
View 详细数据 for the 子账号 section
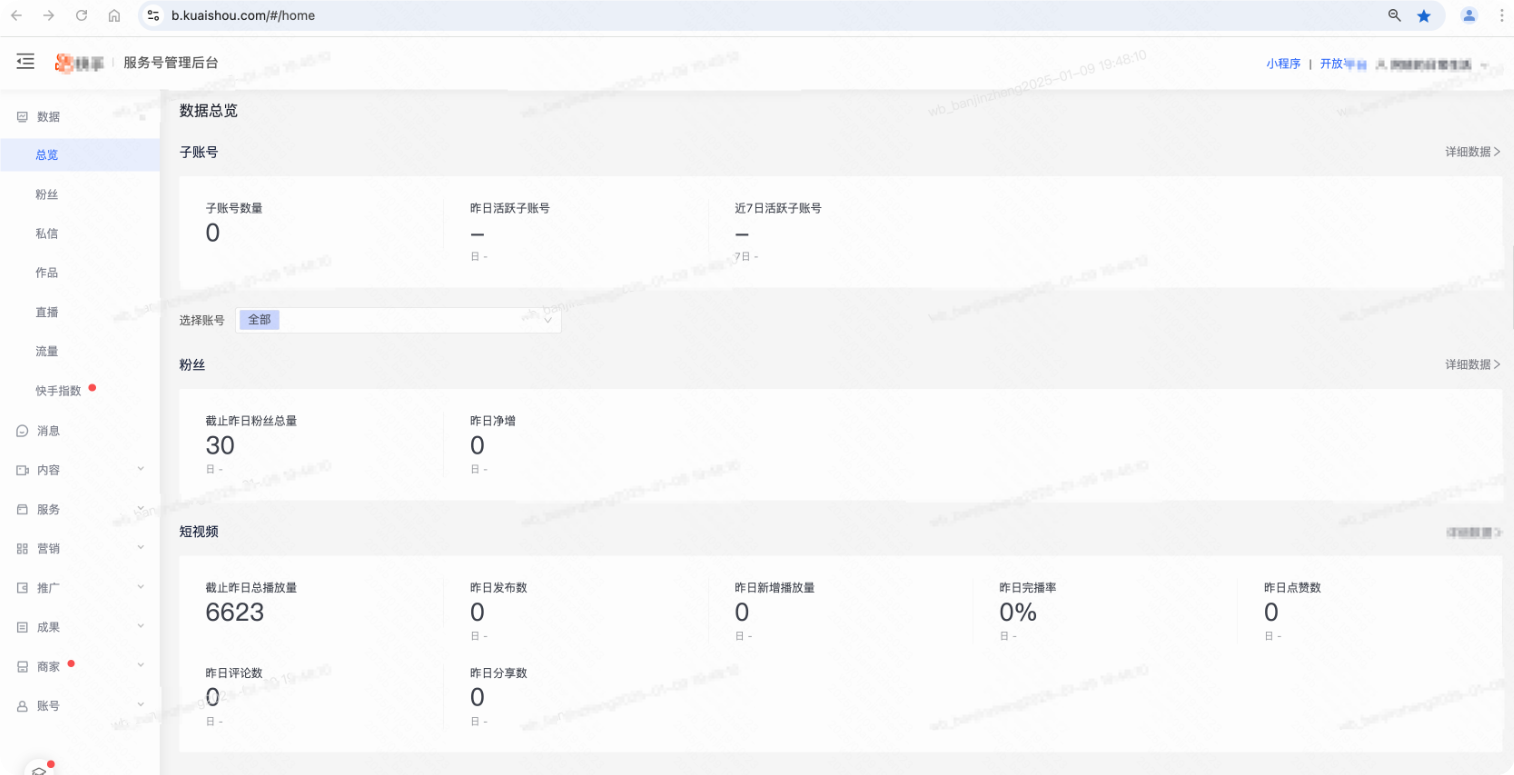pos(1472,152)
